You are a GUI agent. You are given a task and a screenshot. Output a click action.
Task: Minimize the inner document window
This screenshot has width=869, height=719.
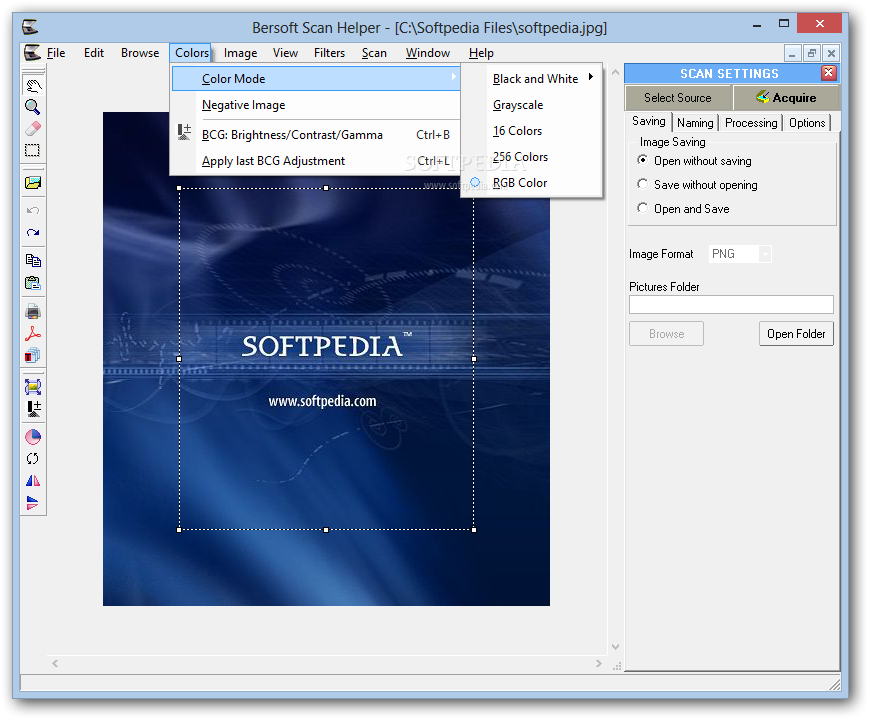click(x=793, y=53)
